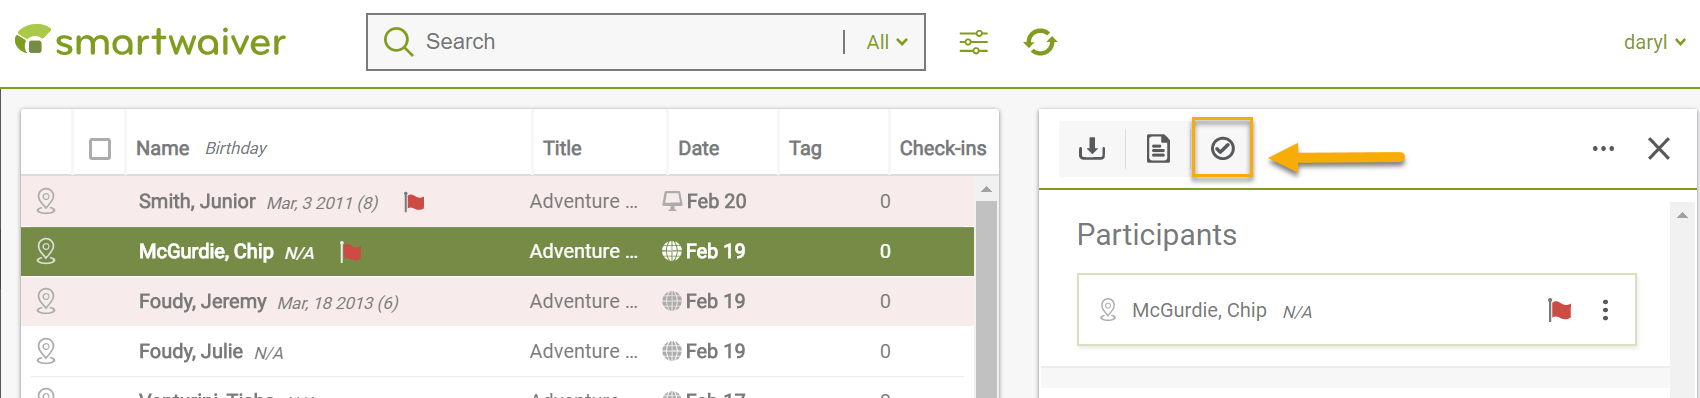Click kiosk icon beside Feb 20
The width and height of the screenshot is (1700, 398).
click(672, 201)
